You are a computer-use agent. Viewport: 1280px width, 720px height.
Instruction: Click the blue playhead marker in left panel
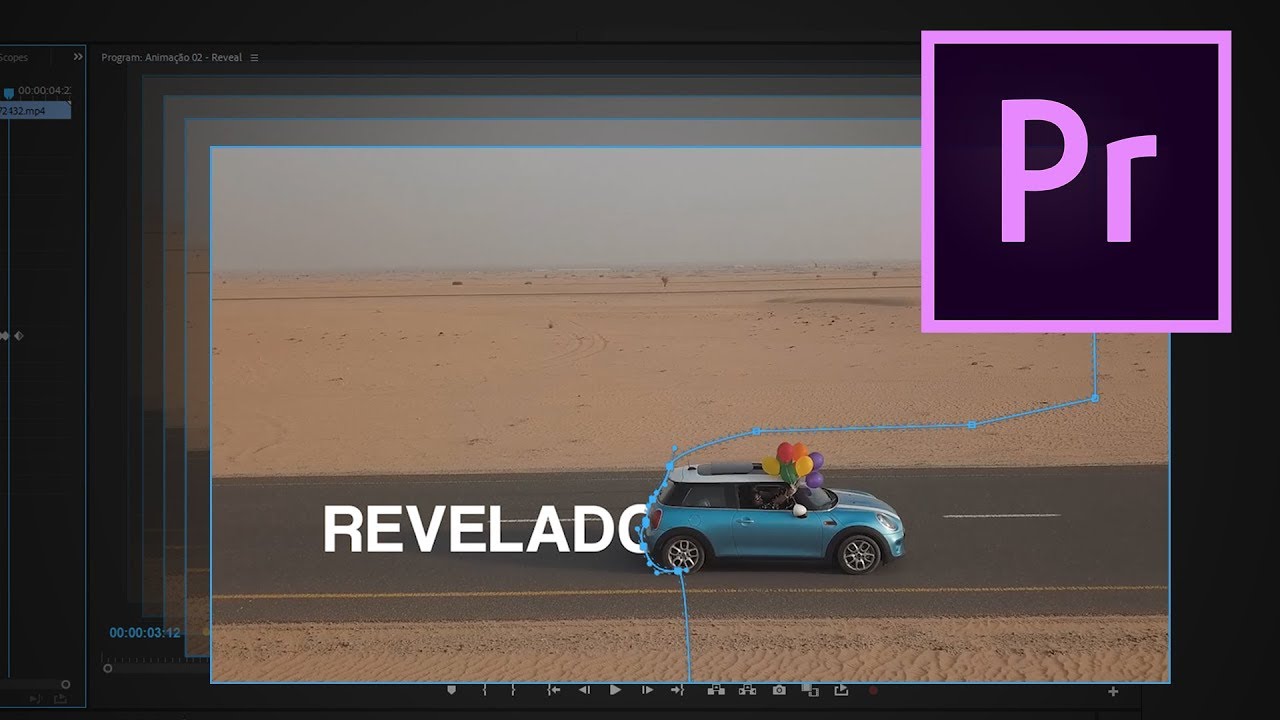point(9,93)
